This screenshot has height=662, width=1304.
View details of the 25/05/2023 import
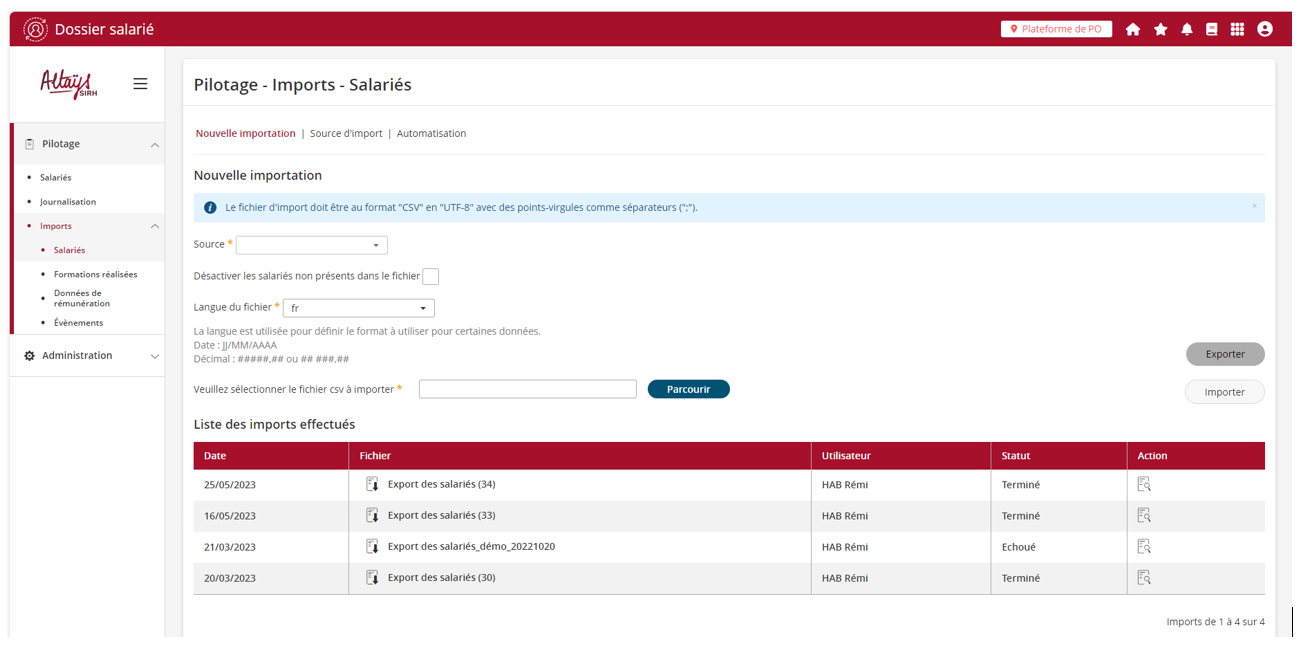click(x=1143, y=484)
